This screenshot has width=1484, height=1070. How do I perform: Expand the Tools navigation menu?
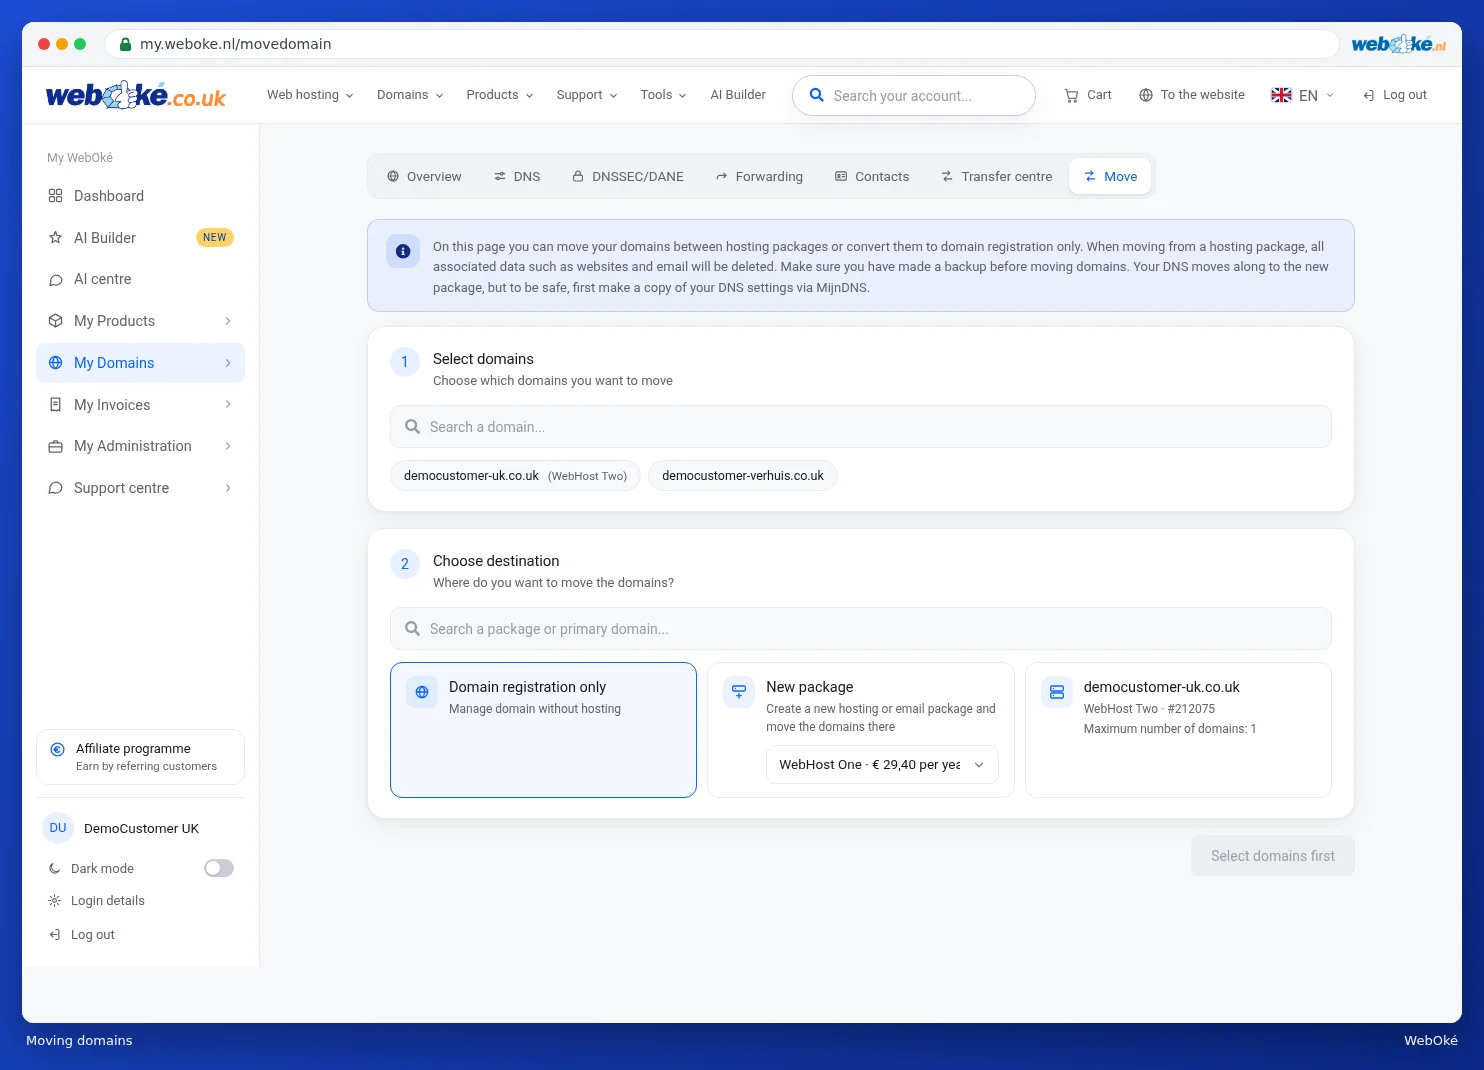click(x=664, y=95)
